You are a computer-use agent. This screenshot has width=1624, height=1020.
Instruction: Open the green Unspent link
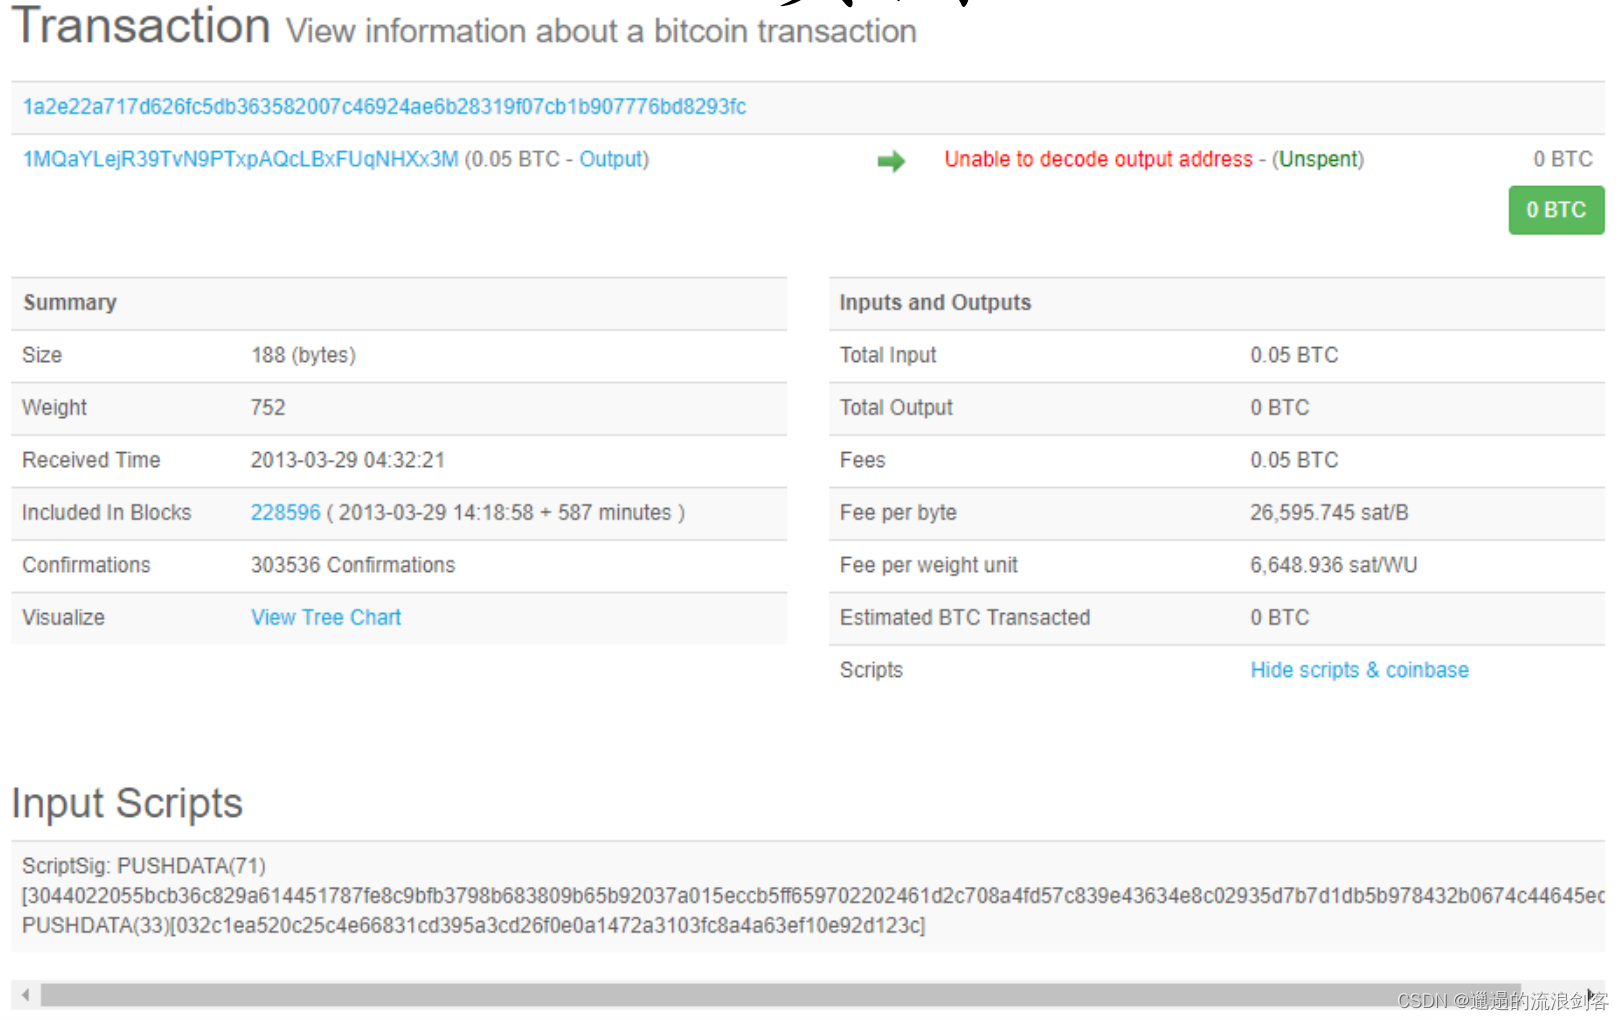coord(1319,159)
